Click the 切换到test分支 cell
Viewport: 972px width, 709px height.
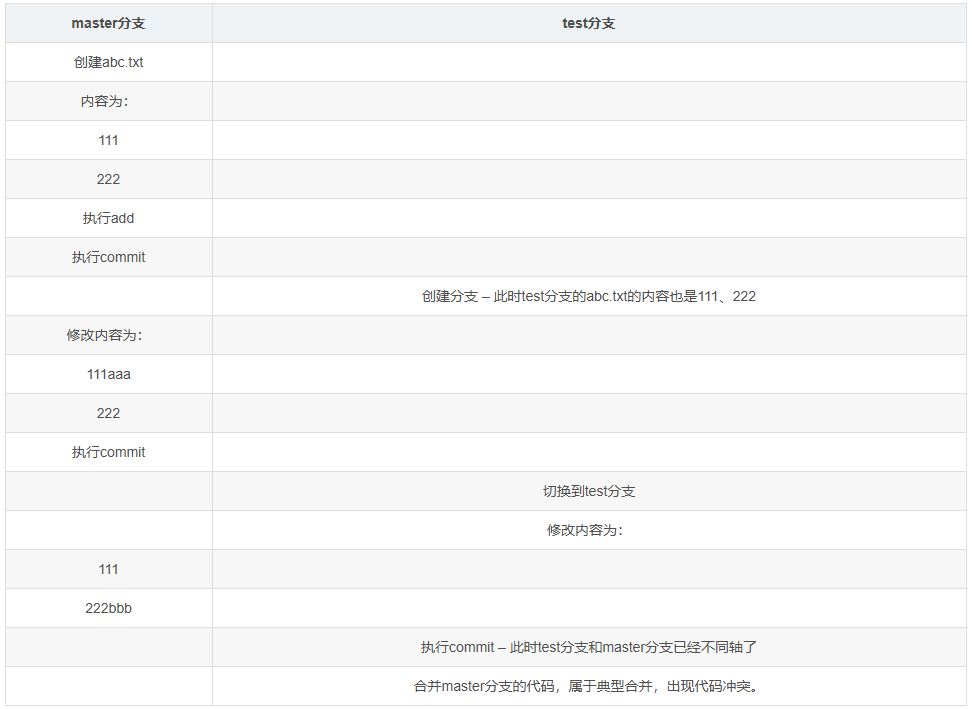588,491
